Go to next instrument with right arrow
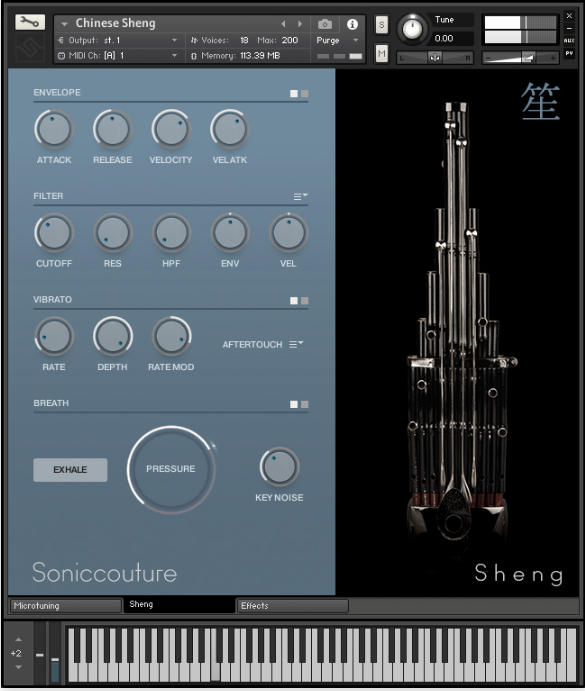The width and height of the screenshot is (585, 691). tap(300, 24)
